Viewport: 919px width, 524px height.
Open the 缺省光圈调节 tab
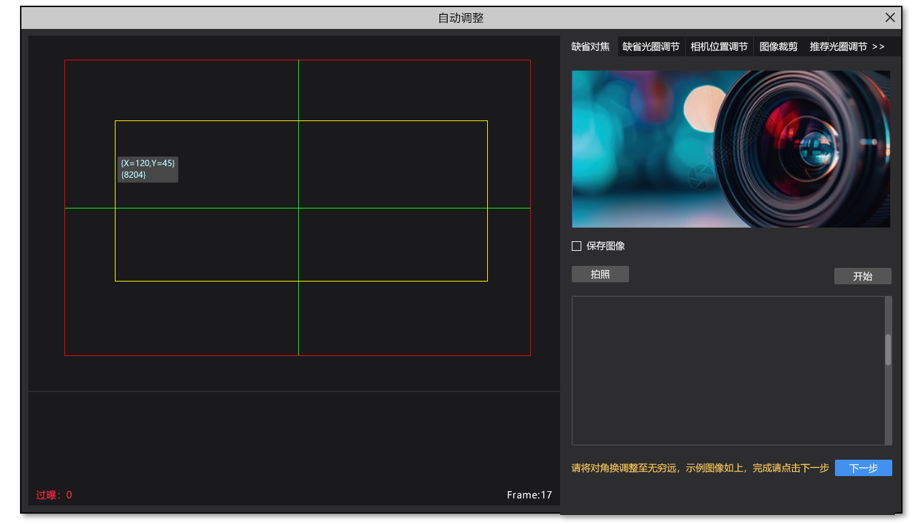point(650,47)
